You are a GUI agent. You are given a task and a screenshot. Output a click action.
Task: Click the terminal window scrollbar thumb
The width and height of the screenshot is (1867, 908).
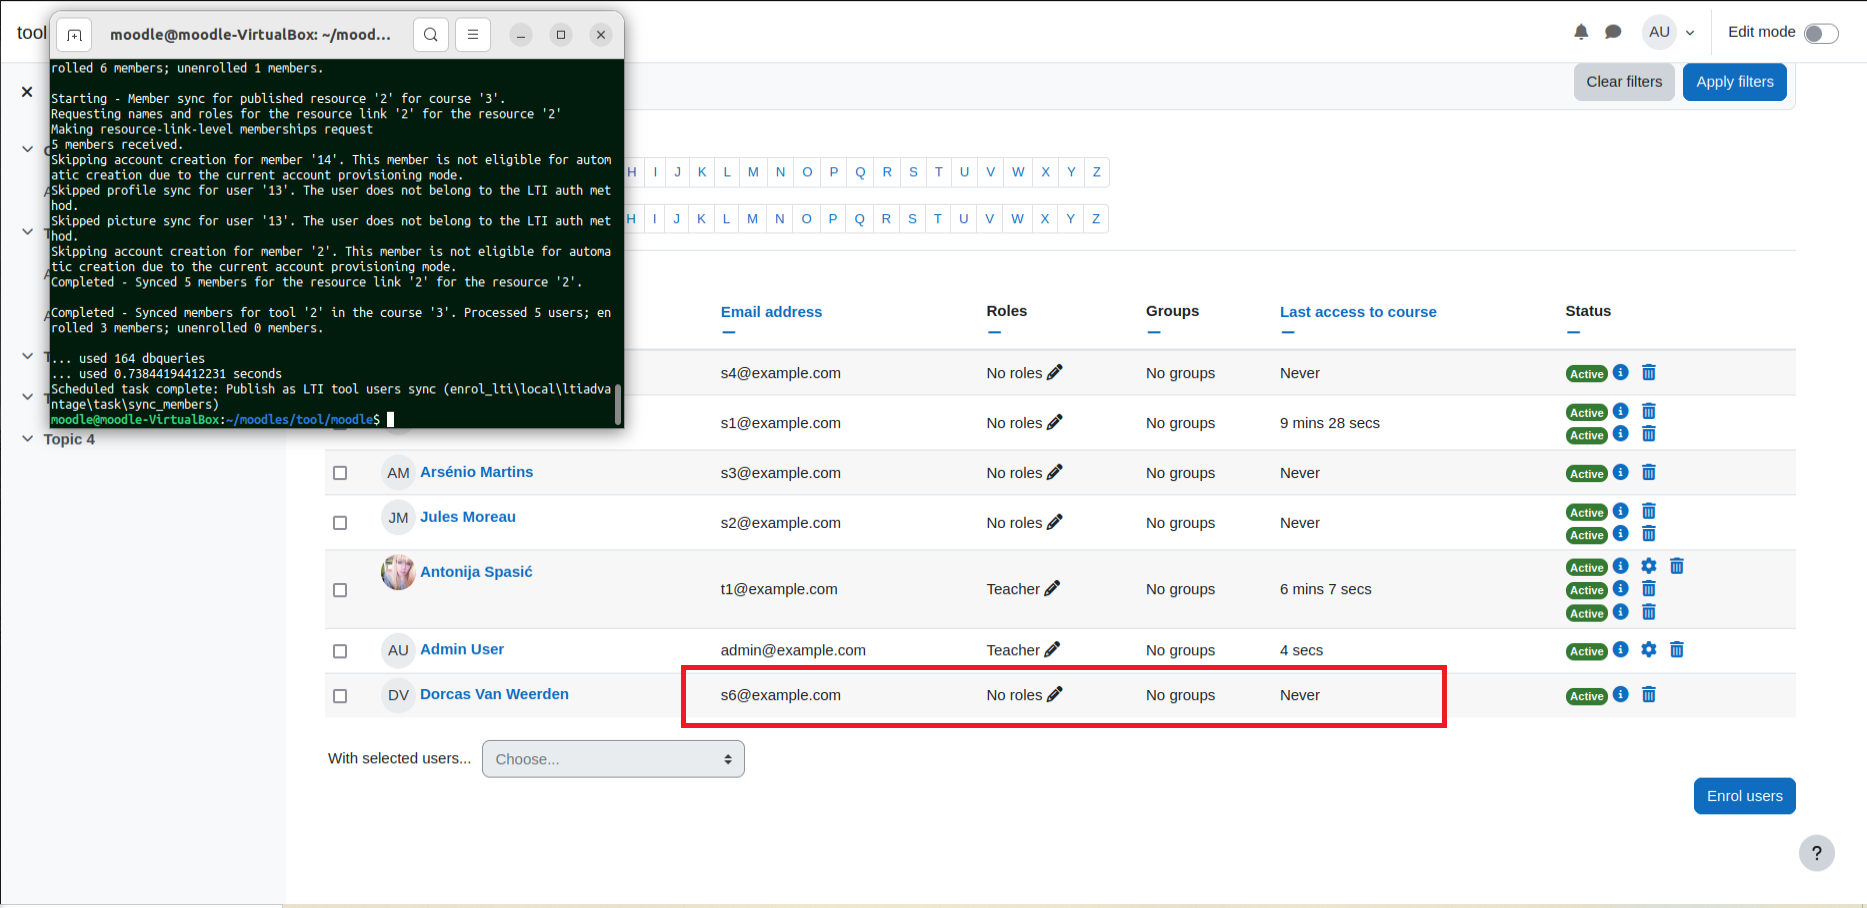pos(618,403)
